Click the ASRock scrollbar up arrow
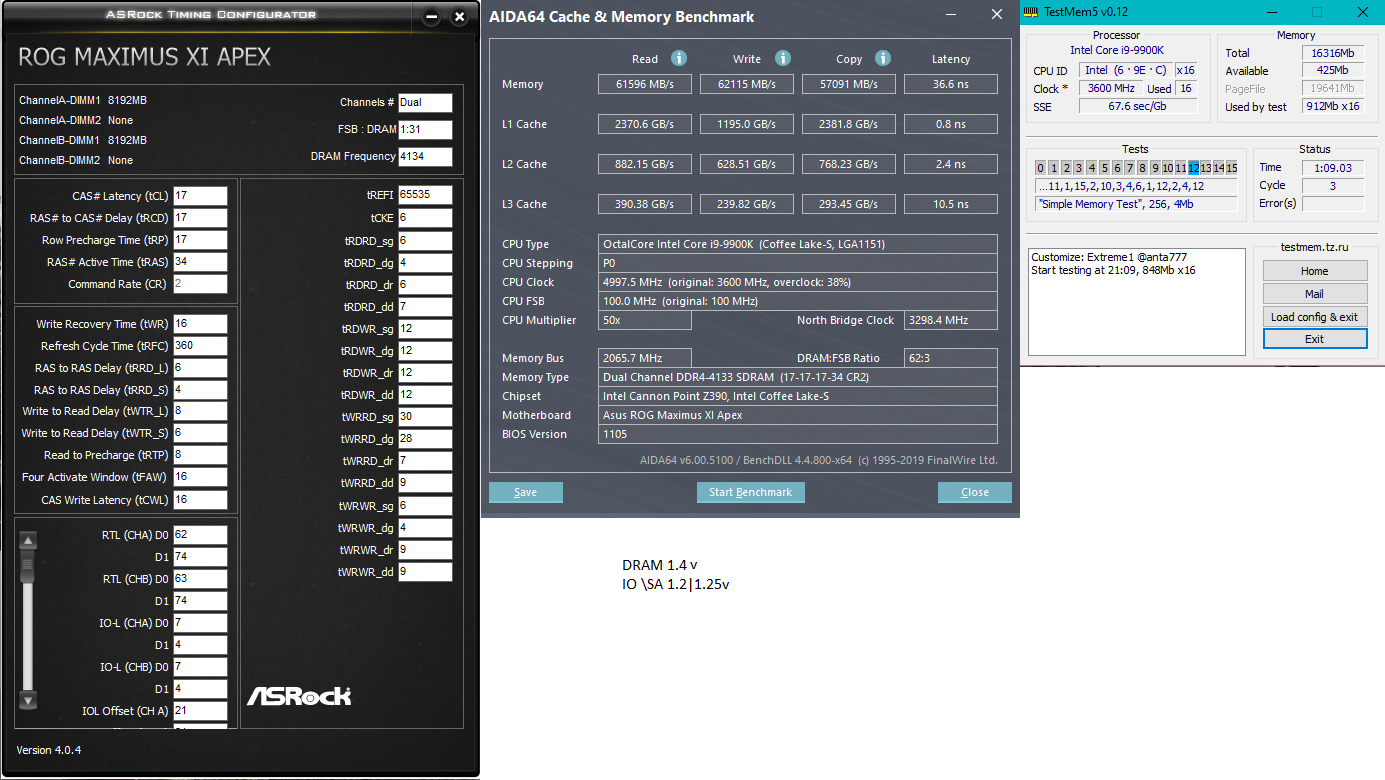1385x780 pixels. tap(28, 541)
